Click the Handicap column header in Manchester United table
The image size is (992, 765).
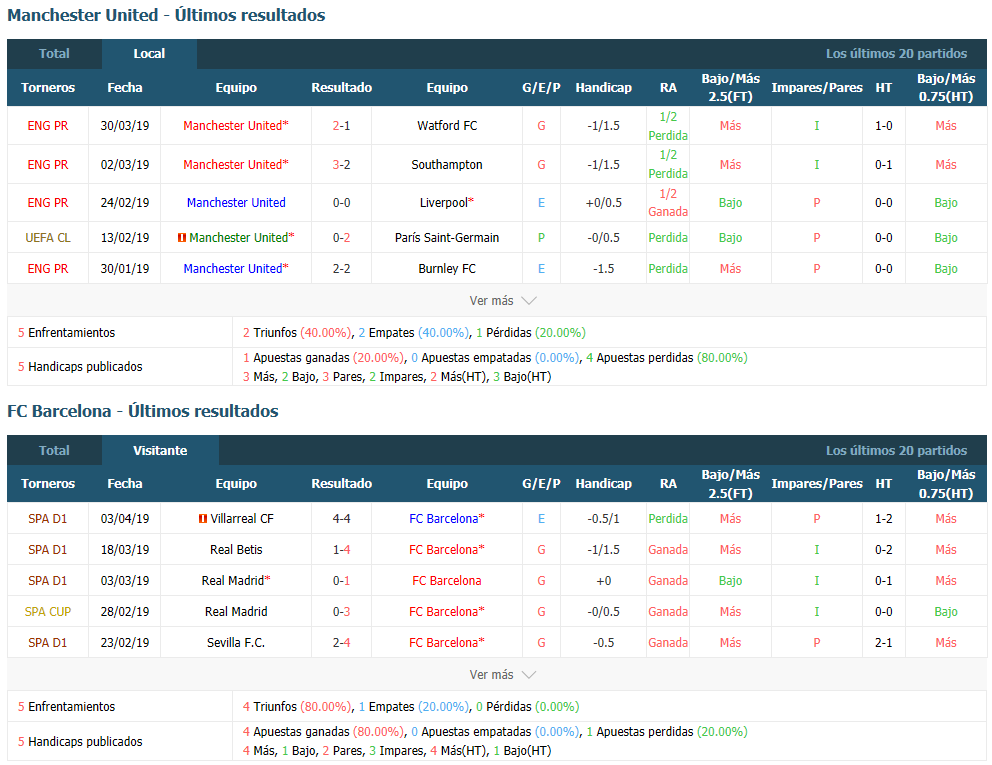click(x=604, y=88)
